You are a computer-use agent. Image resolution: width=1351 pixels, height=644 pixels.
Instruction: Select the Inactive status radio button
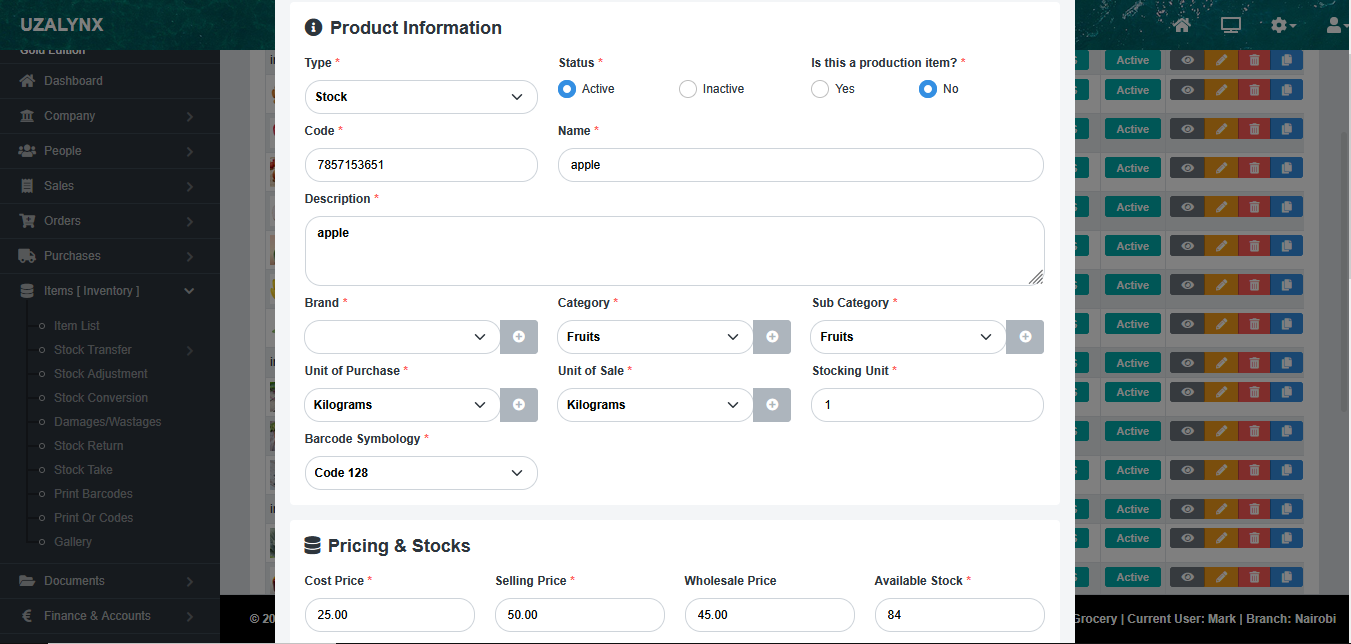[x=688, y=89]
